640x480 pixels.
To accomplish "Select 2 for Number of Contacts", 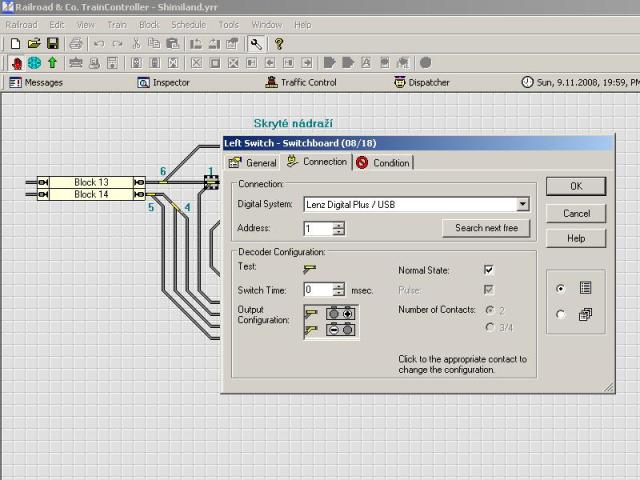I will click(490, 310).
